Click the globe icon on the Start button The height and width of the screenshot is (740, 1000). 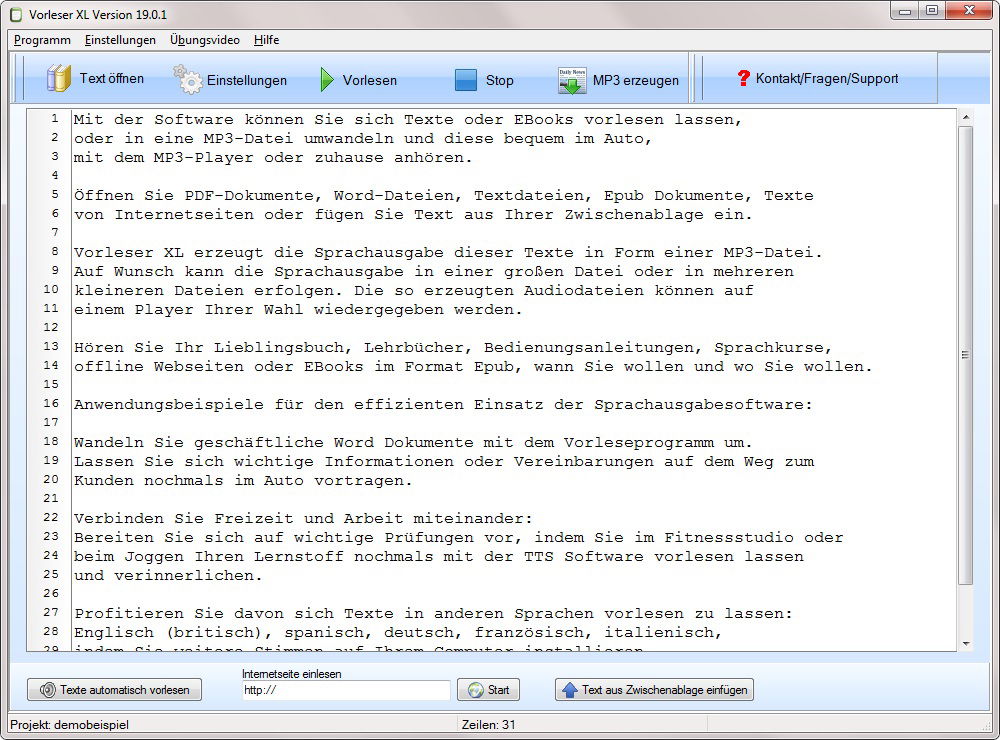point(476,690)
